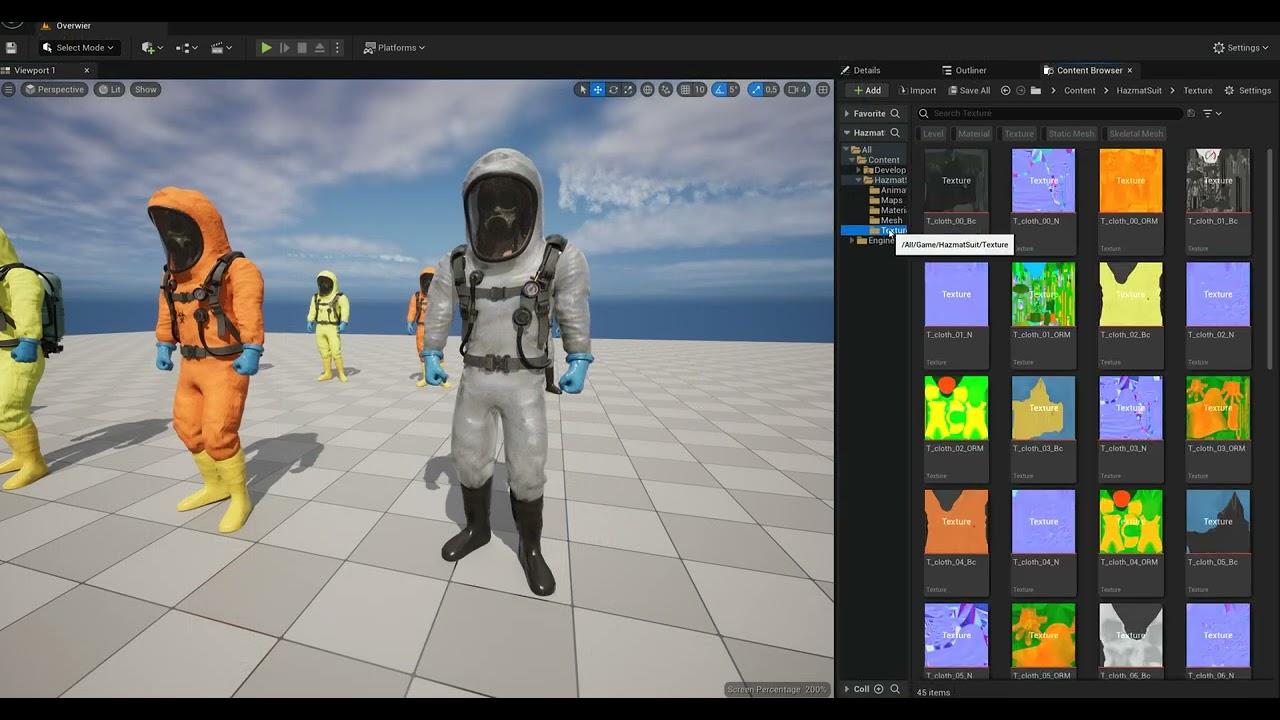
Task: Select the T_cloth_00_ORM texture thumbnail
Action: coord(1131,181)
